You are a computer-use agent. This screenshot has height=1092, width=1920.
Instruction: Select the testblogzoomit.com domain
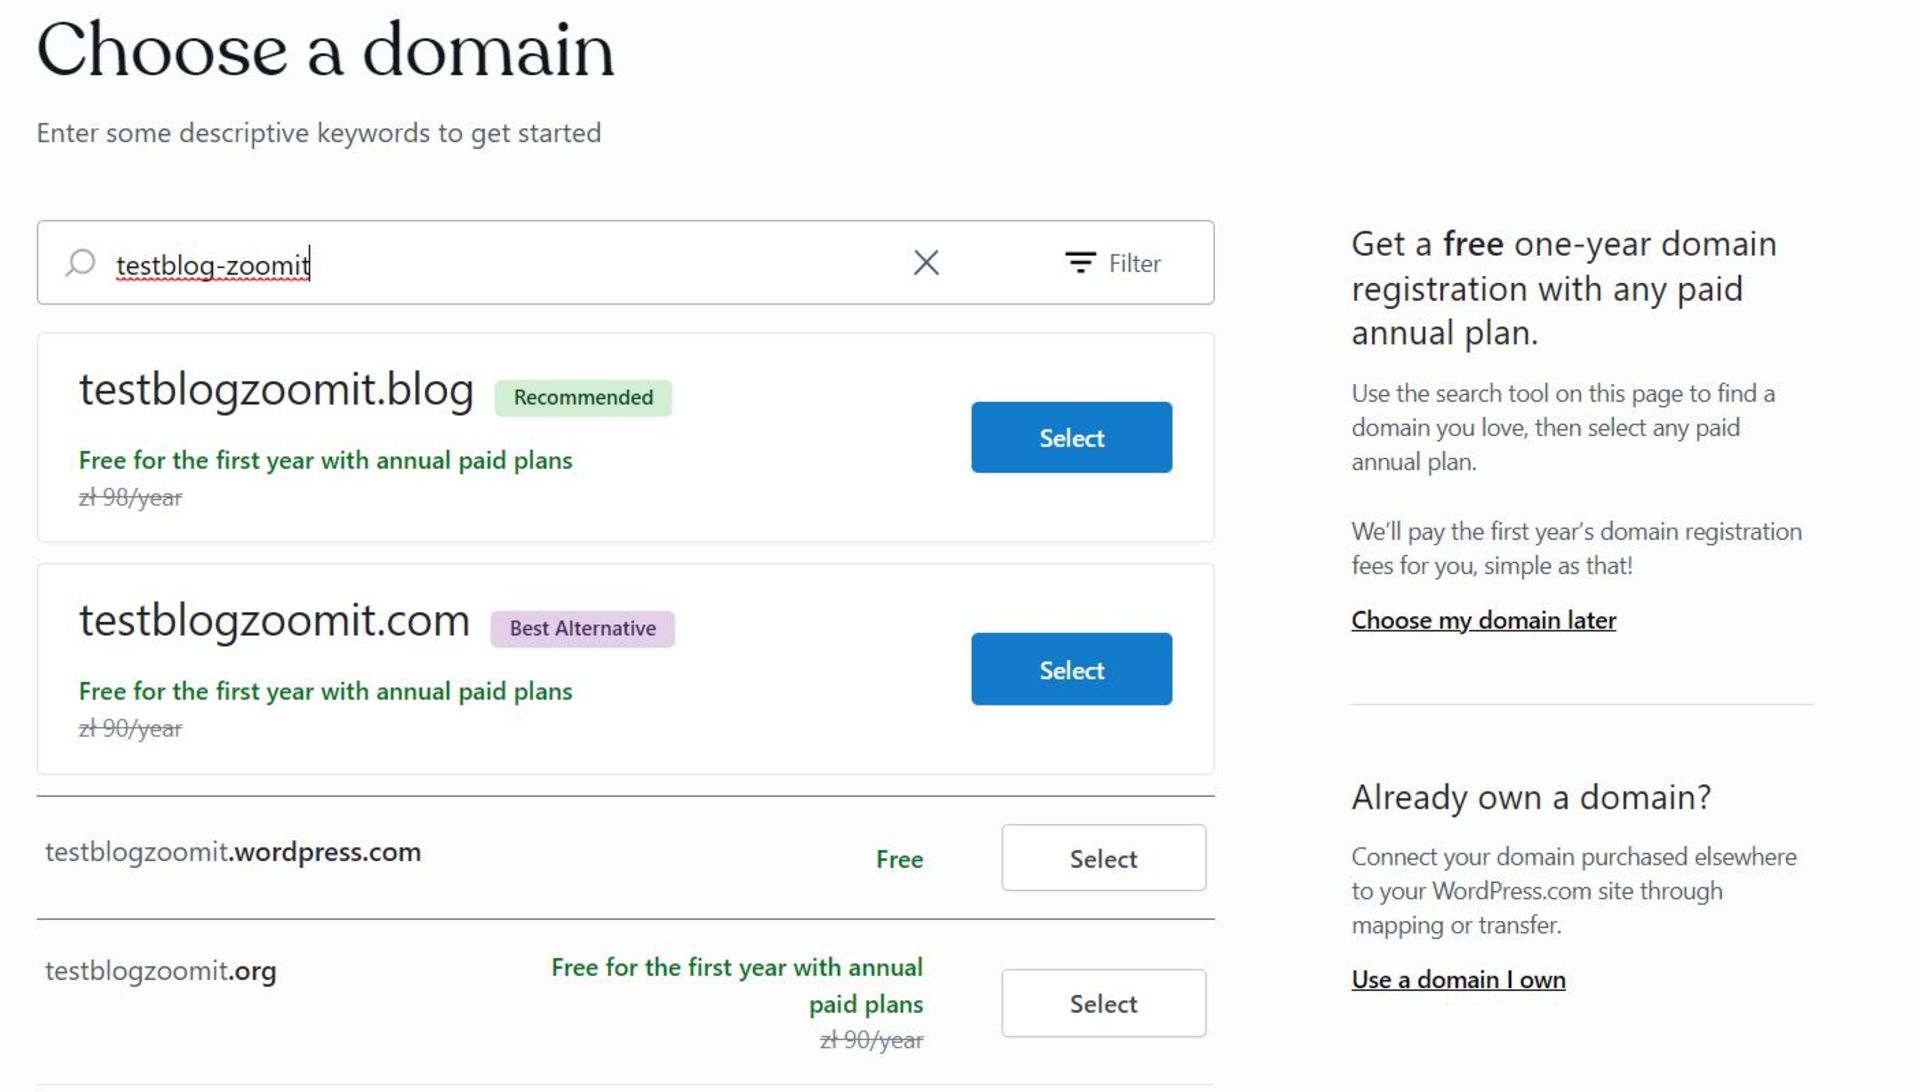[1071, 670]
